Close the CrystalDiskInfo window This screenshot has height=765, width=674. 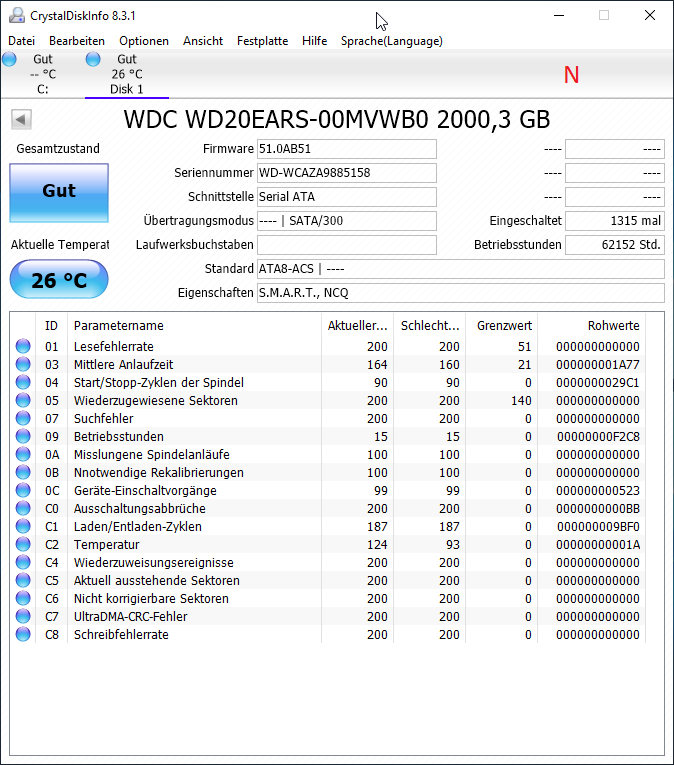tap(650, 16)
